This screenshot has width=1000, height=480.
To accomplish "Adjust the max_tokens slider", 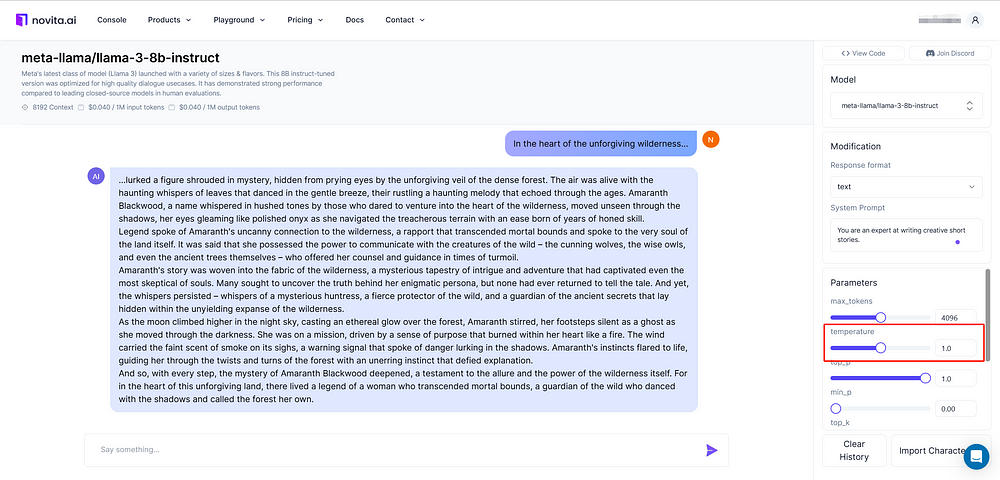I will [881, 317].
